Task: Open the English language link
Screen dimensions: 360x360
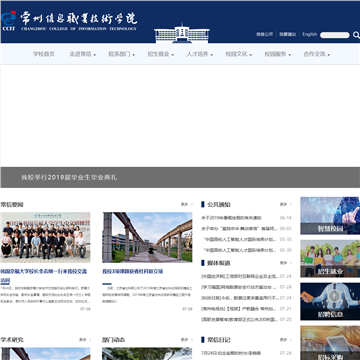Action: click(310, 34)
